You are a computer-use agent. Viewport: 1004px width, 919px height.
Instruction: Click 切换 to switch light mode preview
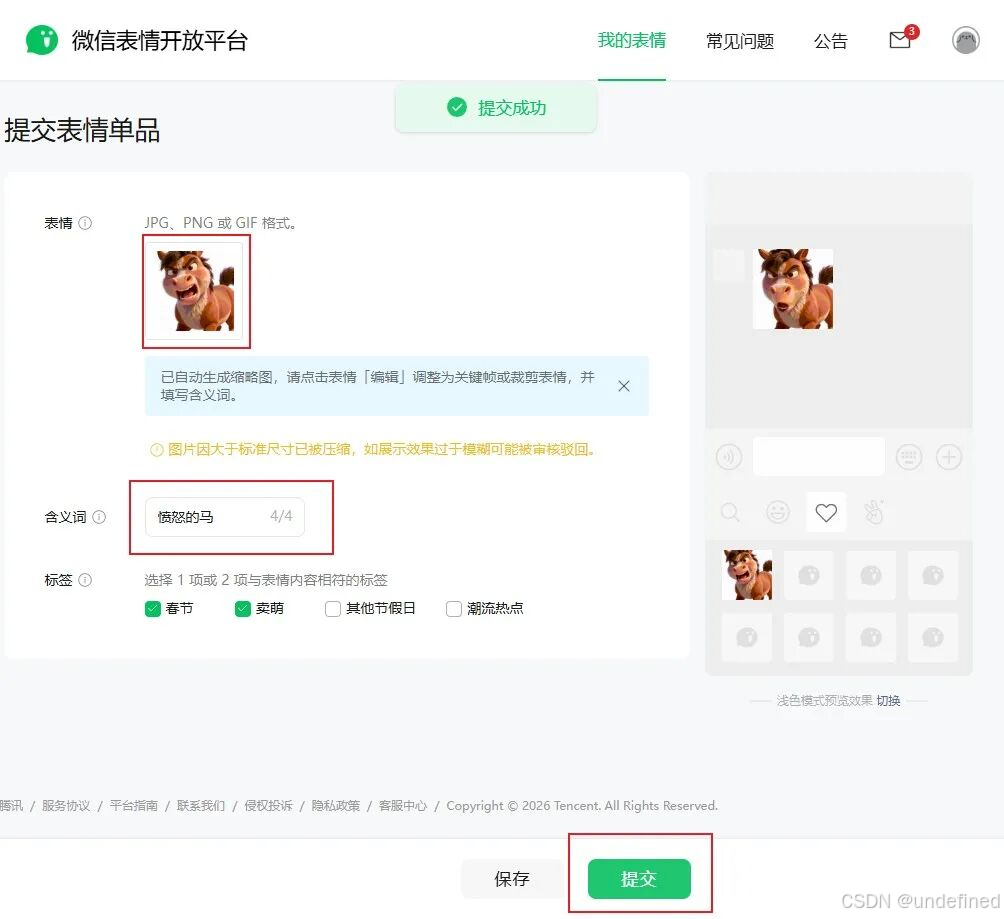click(888, 700)
